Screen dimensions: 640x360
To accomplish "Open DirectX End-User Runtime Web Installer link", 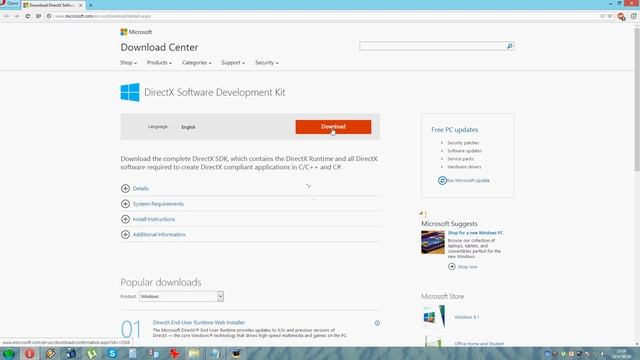I will click(199, 322).
